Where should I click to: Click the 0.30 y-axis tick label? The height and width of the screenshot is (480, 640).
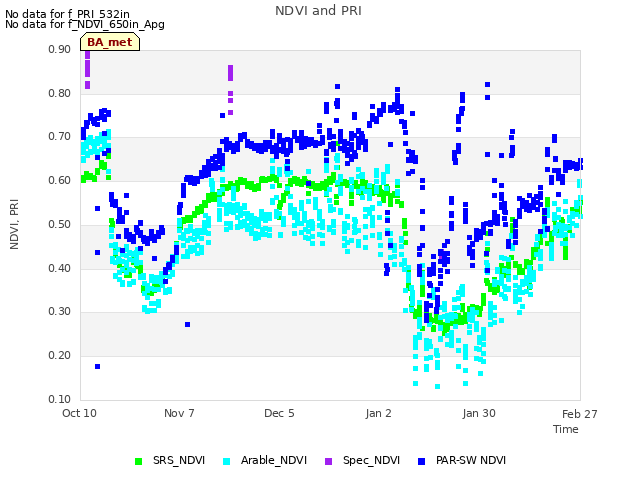coord(60,311)
